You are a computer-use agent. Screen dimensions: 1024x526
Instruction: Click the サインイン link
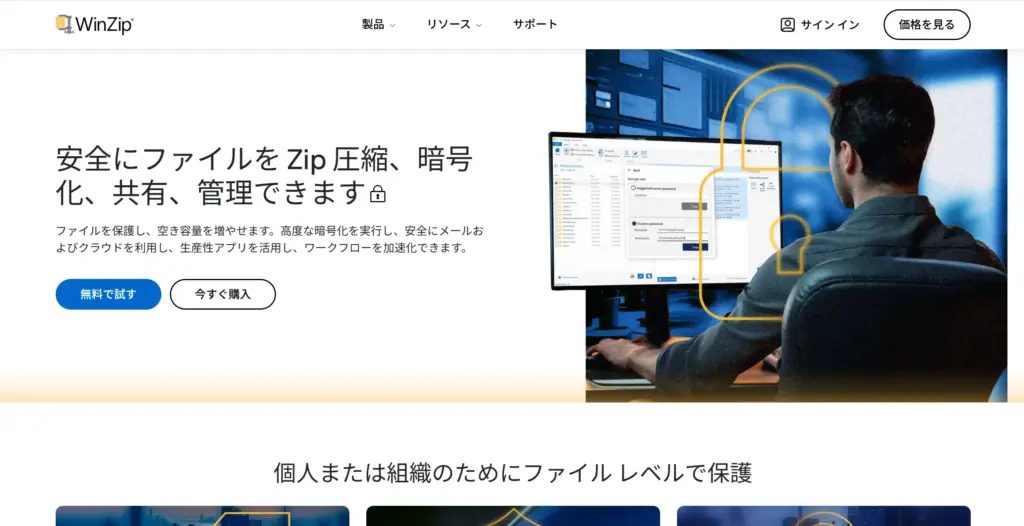coord(829,25)
